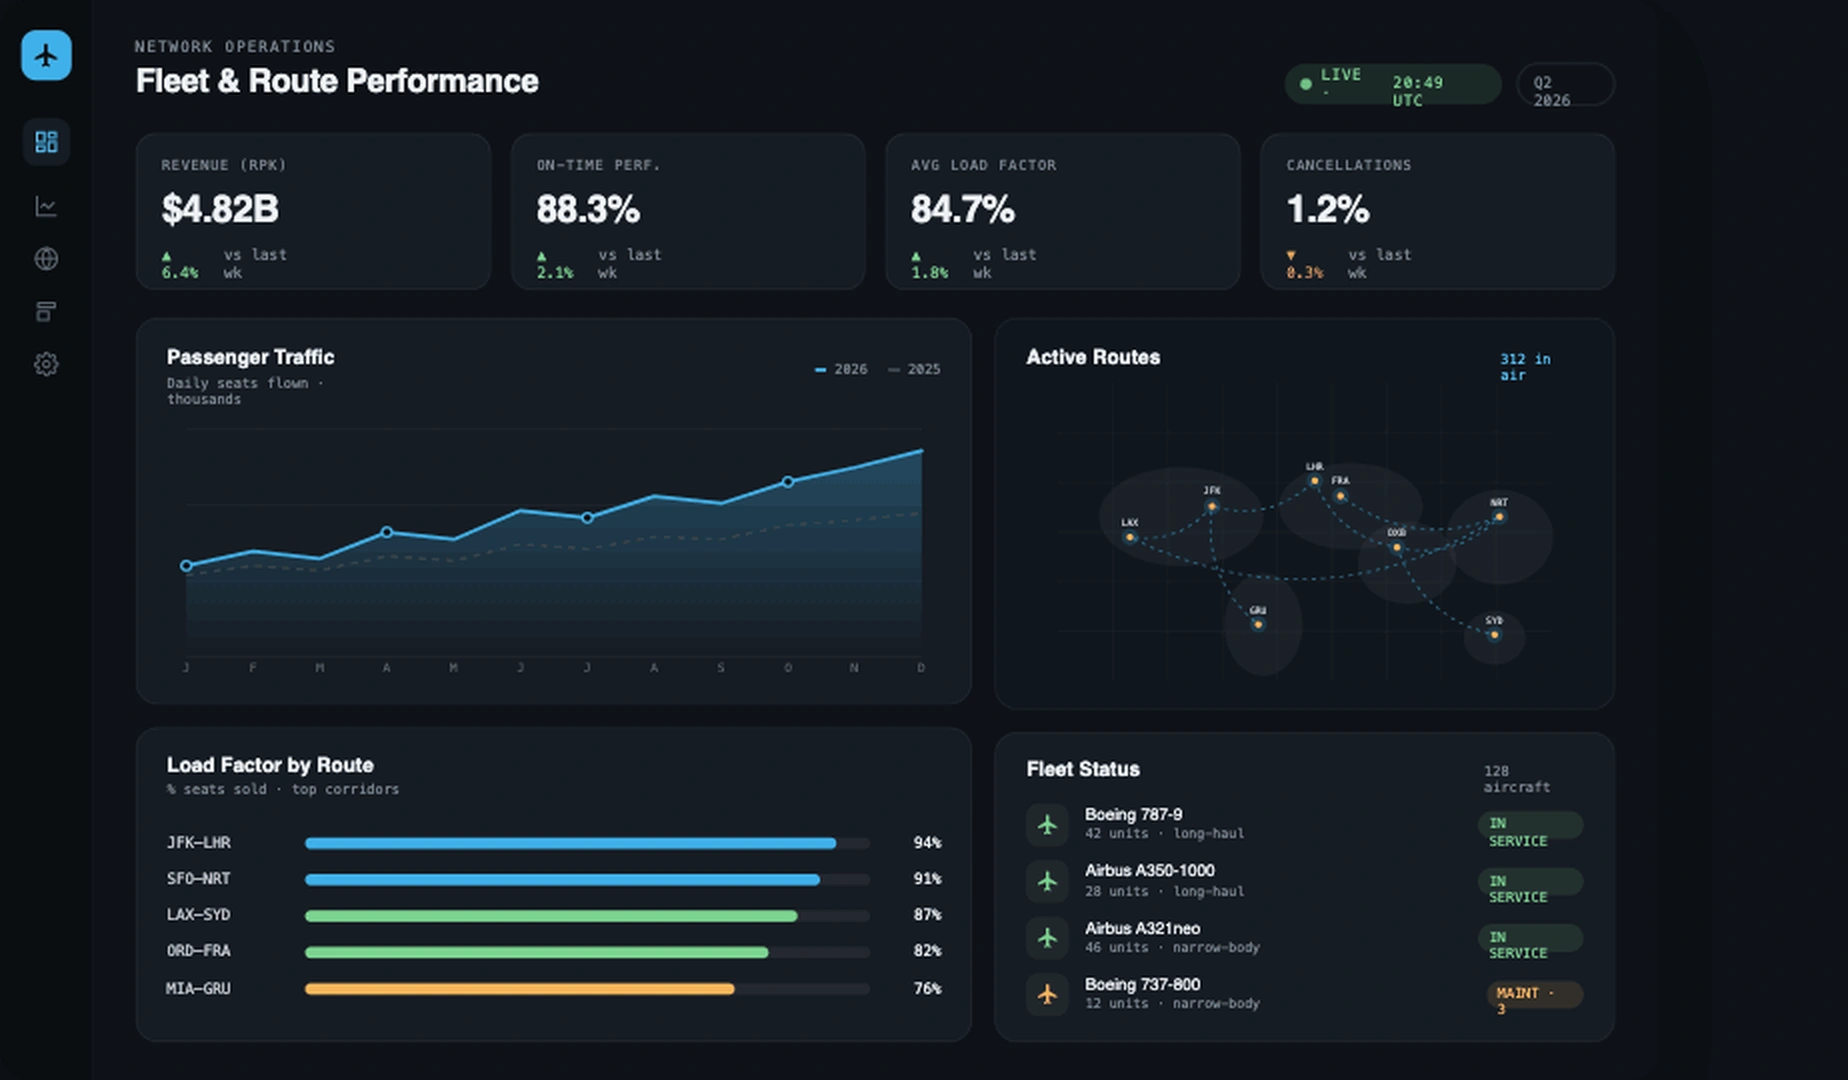Screen dimensions: 1848x1080
Task: Open the Q2 2026 period selector
Action: [x=1565, y=84]
